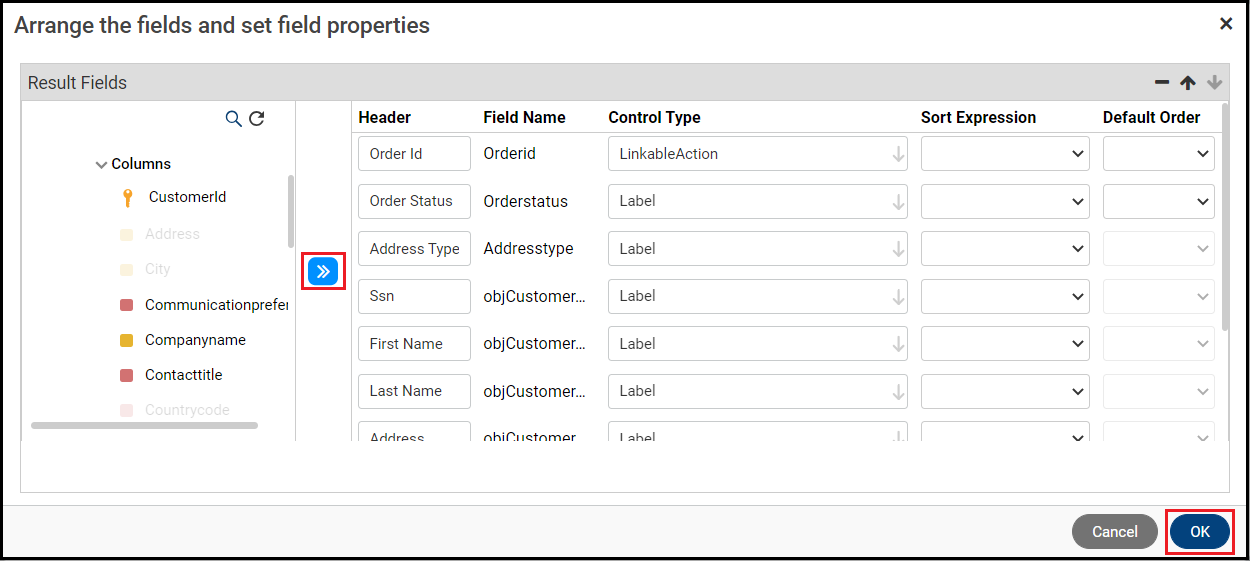The height and width of the screenshot is (561, 1250).
Task: Select the Companyname column item
Action: [195, 340]
